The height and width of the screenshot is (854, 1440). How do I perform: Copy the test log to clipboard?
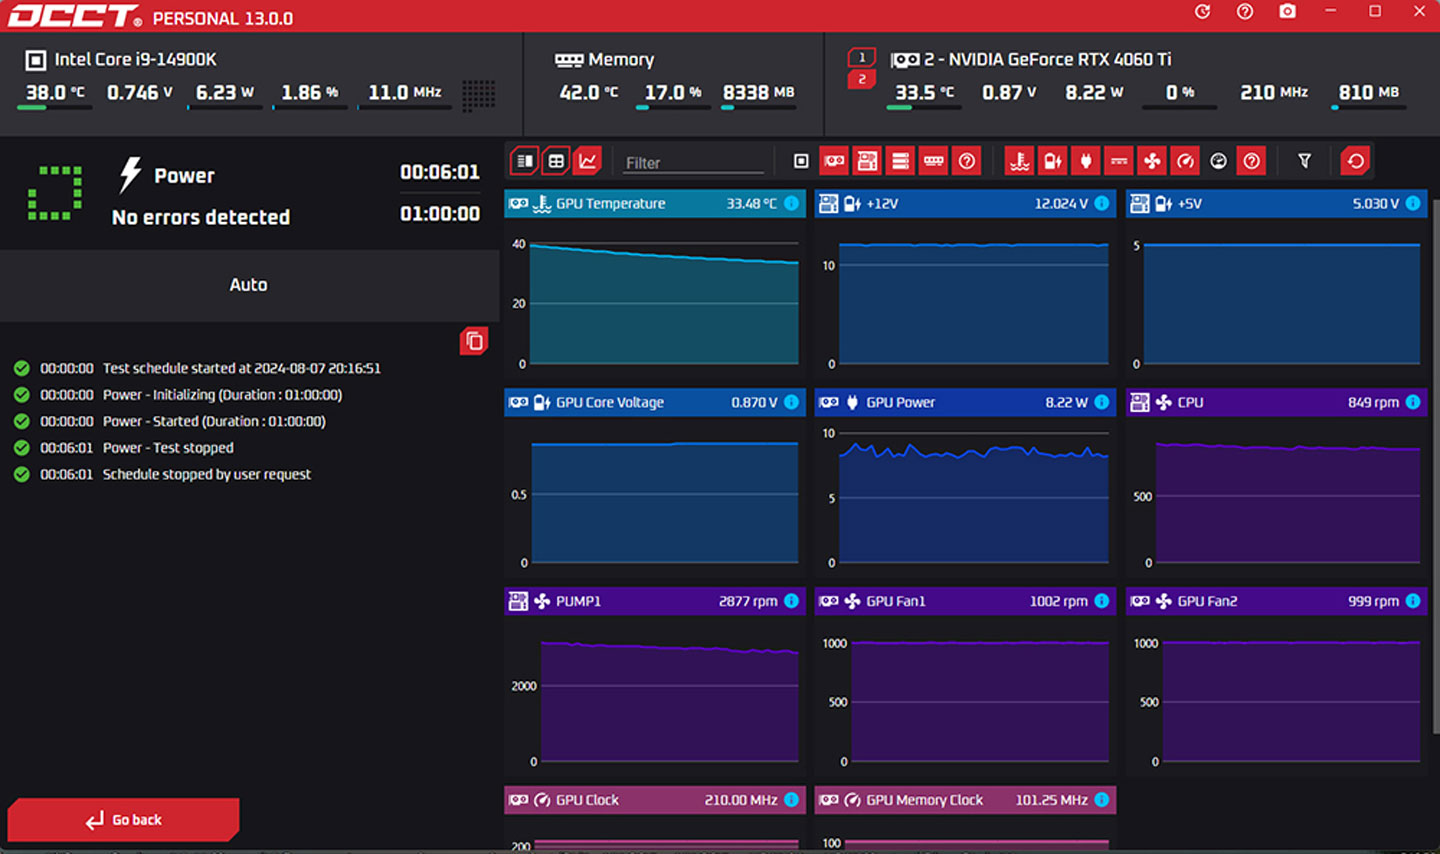point(474,341)
